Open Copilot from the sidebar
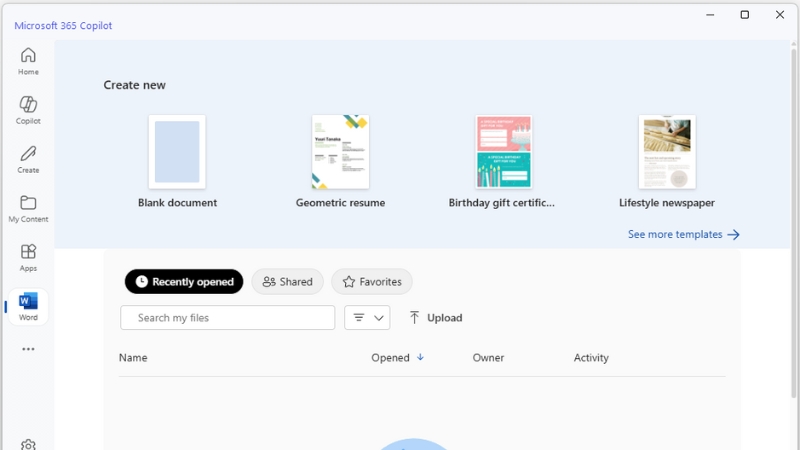The width and height of the screenshot is (800, 450). point(28,110)
